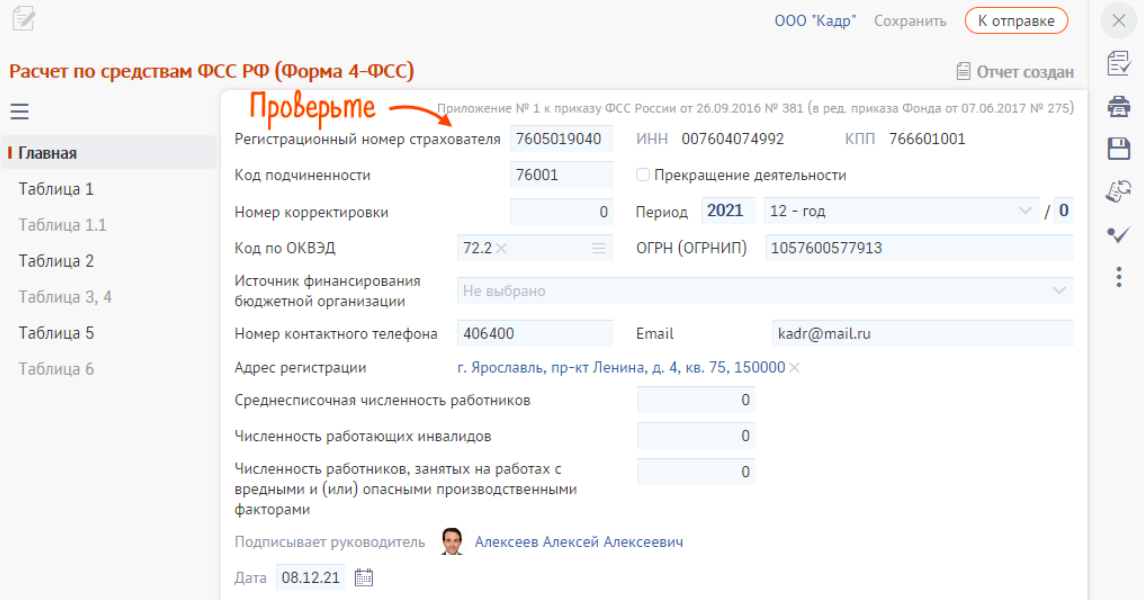Click the print icon in right sidebar
Image resolution: width=1144 pixels, height=600 pixels.
tap(1119, 107)
